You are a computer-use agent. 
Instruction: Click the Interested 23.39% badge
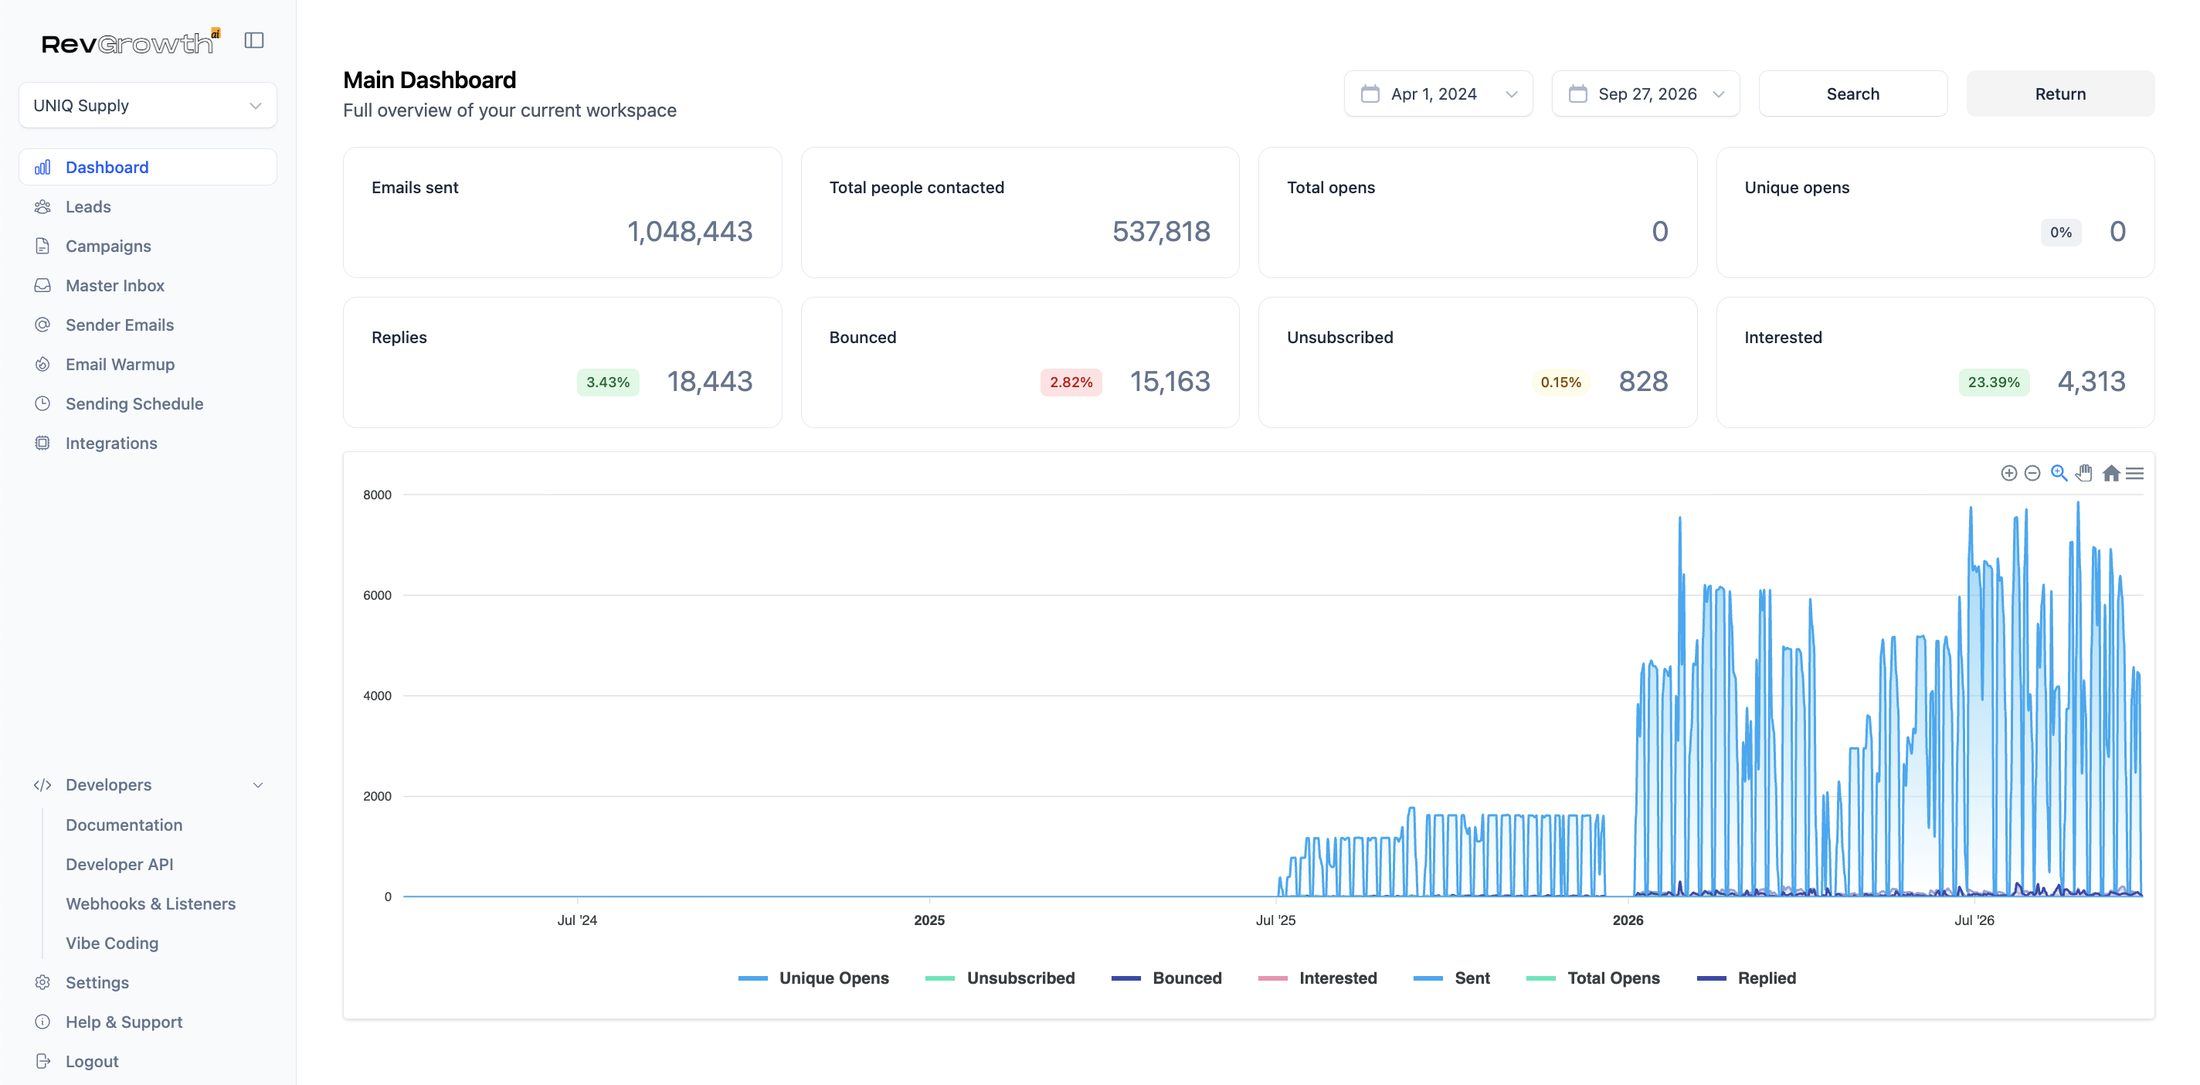(x=1994, y=383)
